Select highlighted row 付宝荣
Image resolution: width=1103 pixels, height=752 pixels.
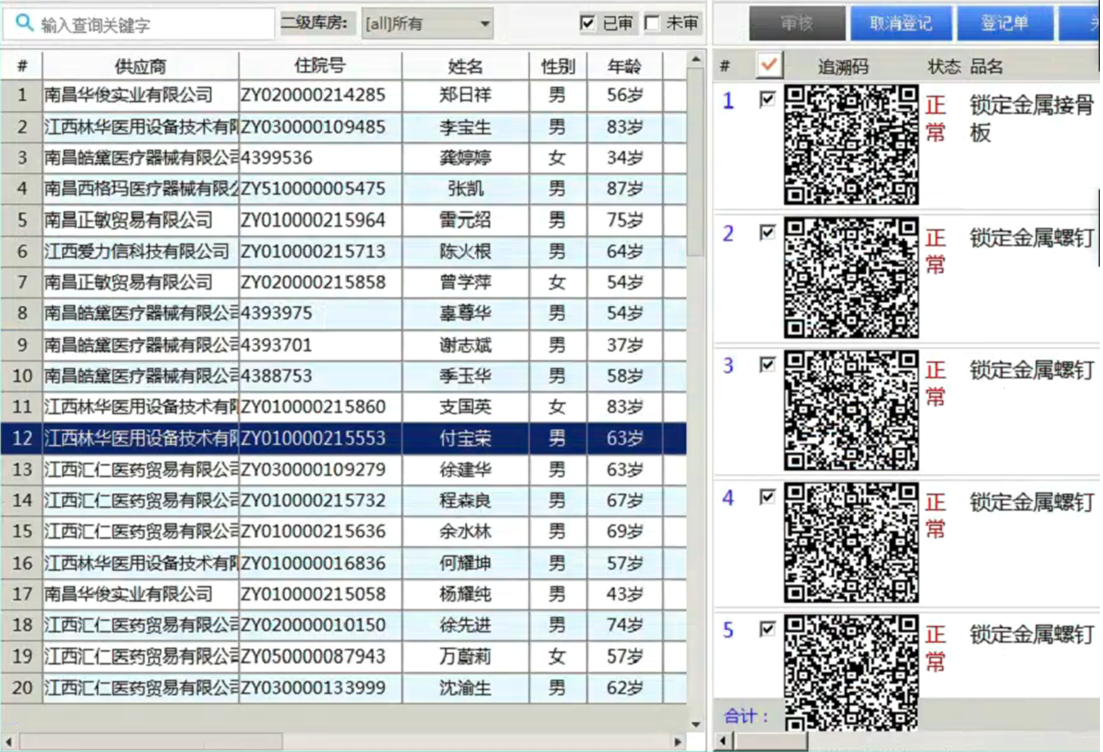344,438
